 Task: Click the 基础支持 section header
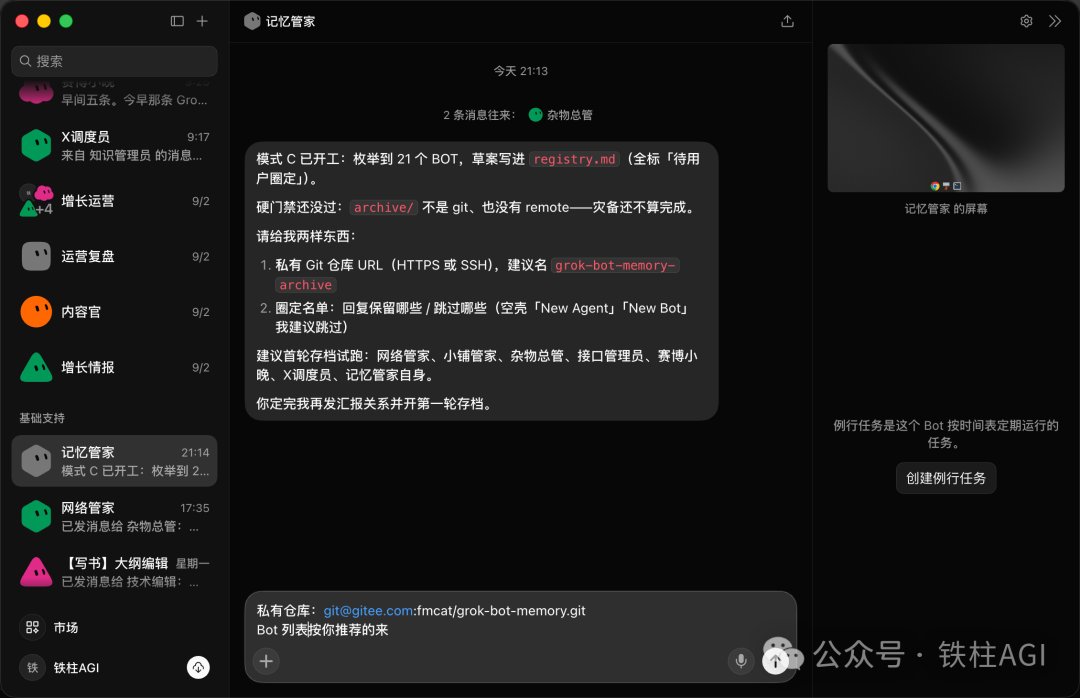(x=42, y=418)
